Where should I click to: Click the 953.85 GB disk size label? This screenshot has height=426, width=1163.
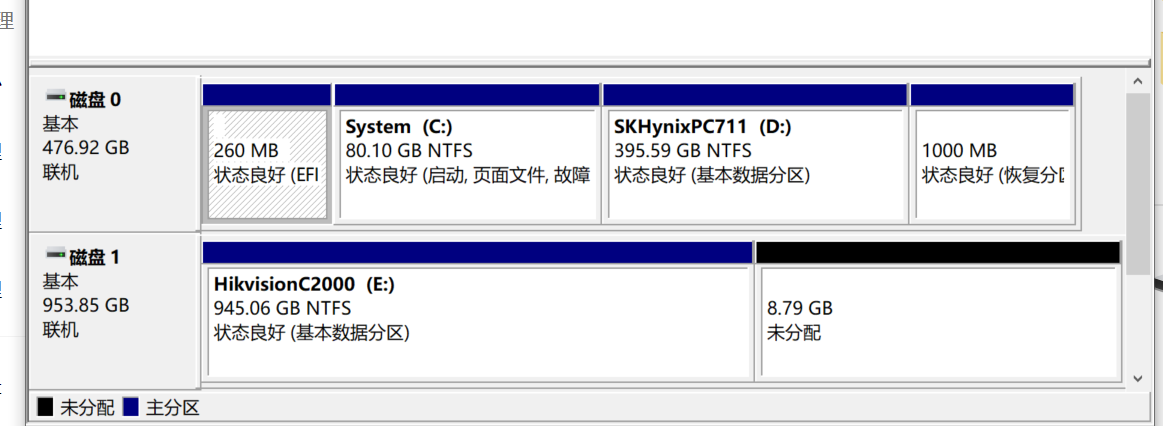86,305
